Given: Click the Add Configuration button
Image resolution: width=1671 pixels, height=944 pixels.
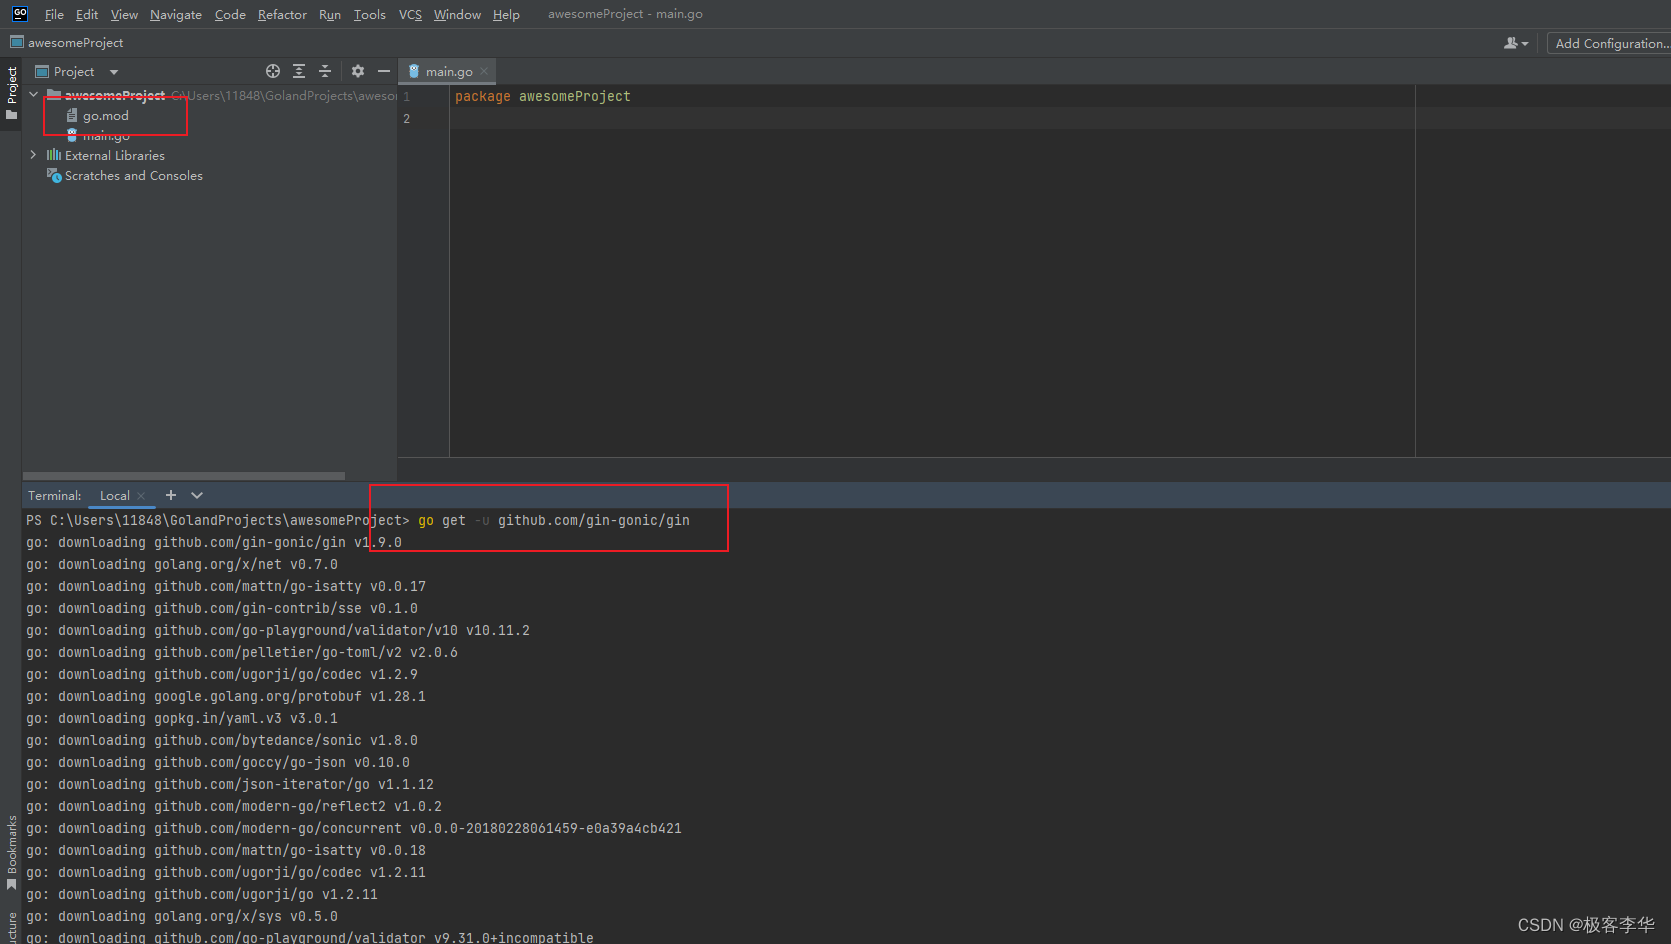Looking at the screenshot, I should 1611,43.
